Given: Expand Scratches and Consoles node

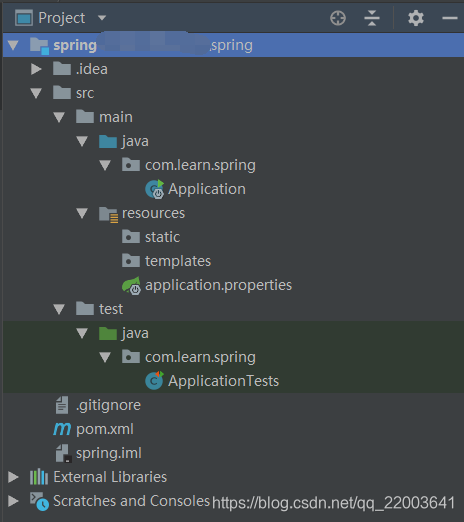Looking at the screenshot, I should [x=13, y=501].
